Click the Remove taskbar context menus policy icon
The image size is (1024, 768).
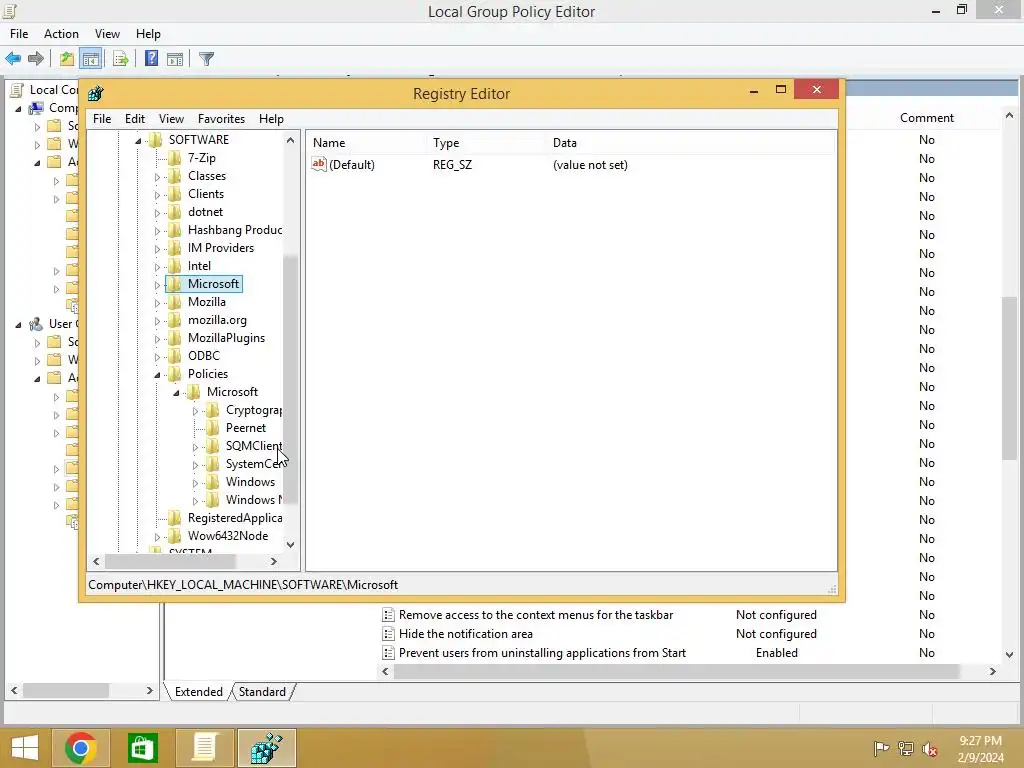(388, 615)
